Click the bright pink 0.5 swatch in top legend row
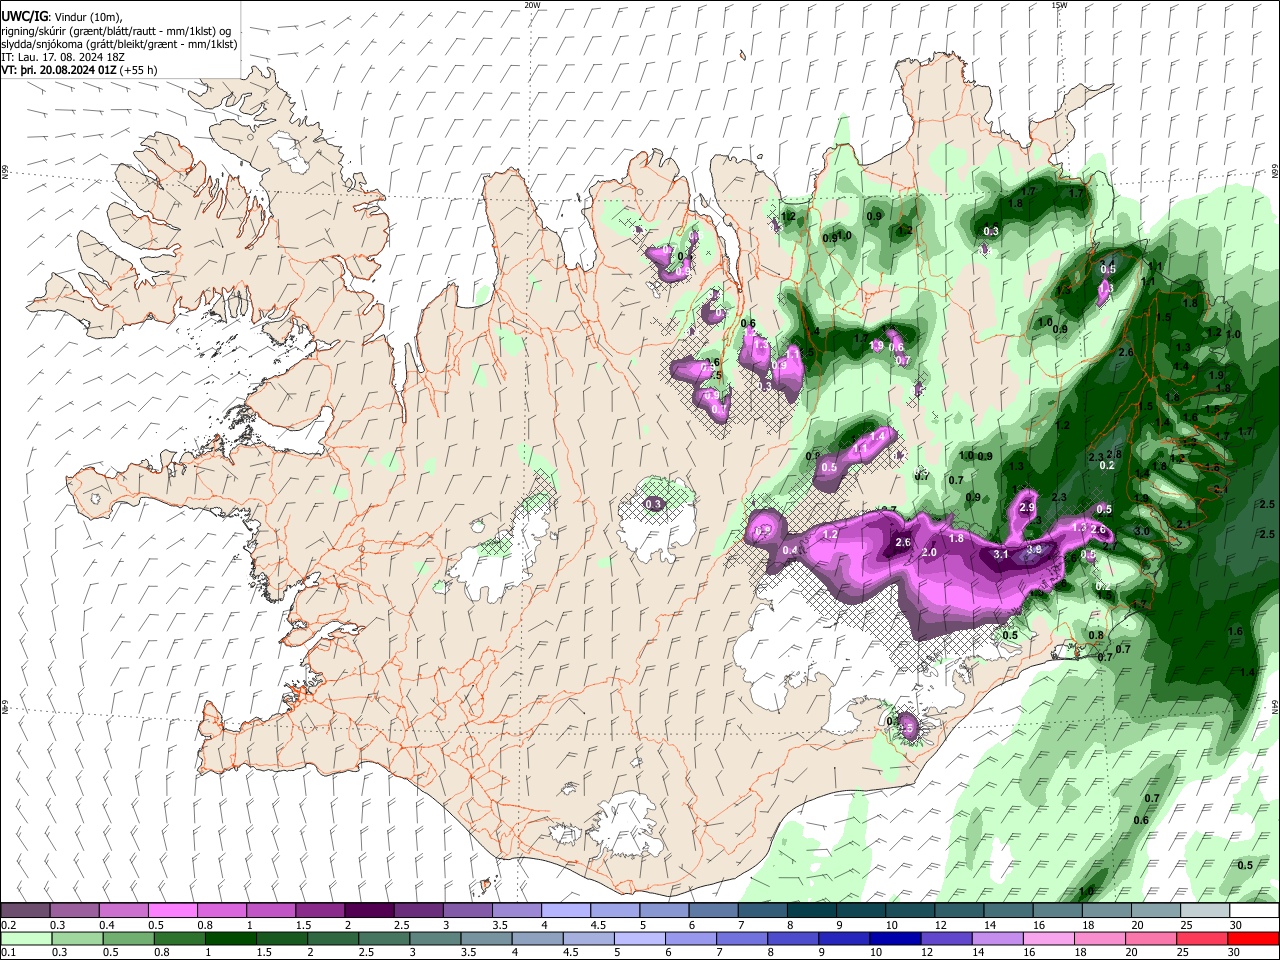Image resolution: width=1280 pixels, height=960 pixels. click(173, 910)
